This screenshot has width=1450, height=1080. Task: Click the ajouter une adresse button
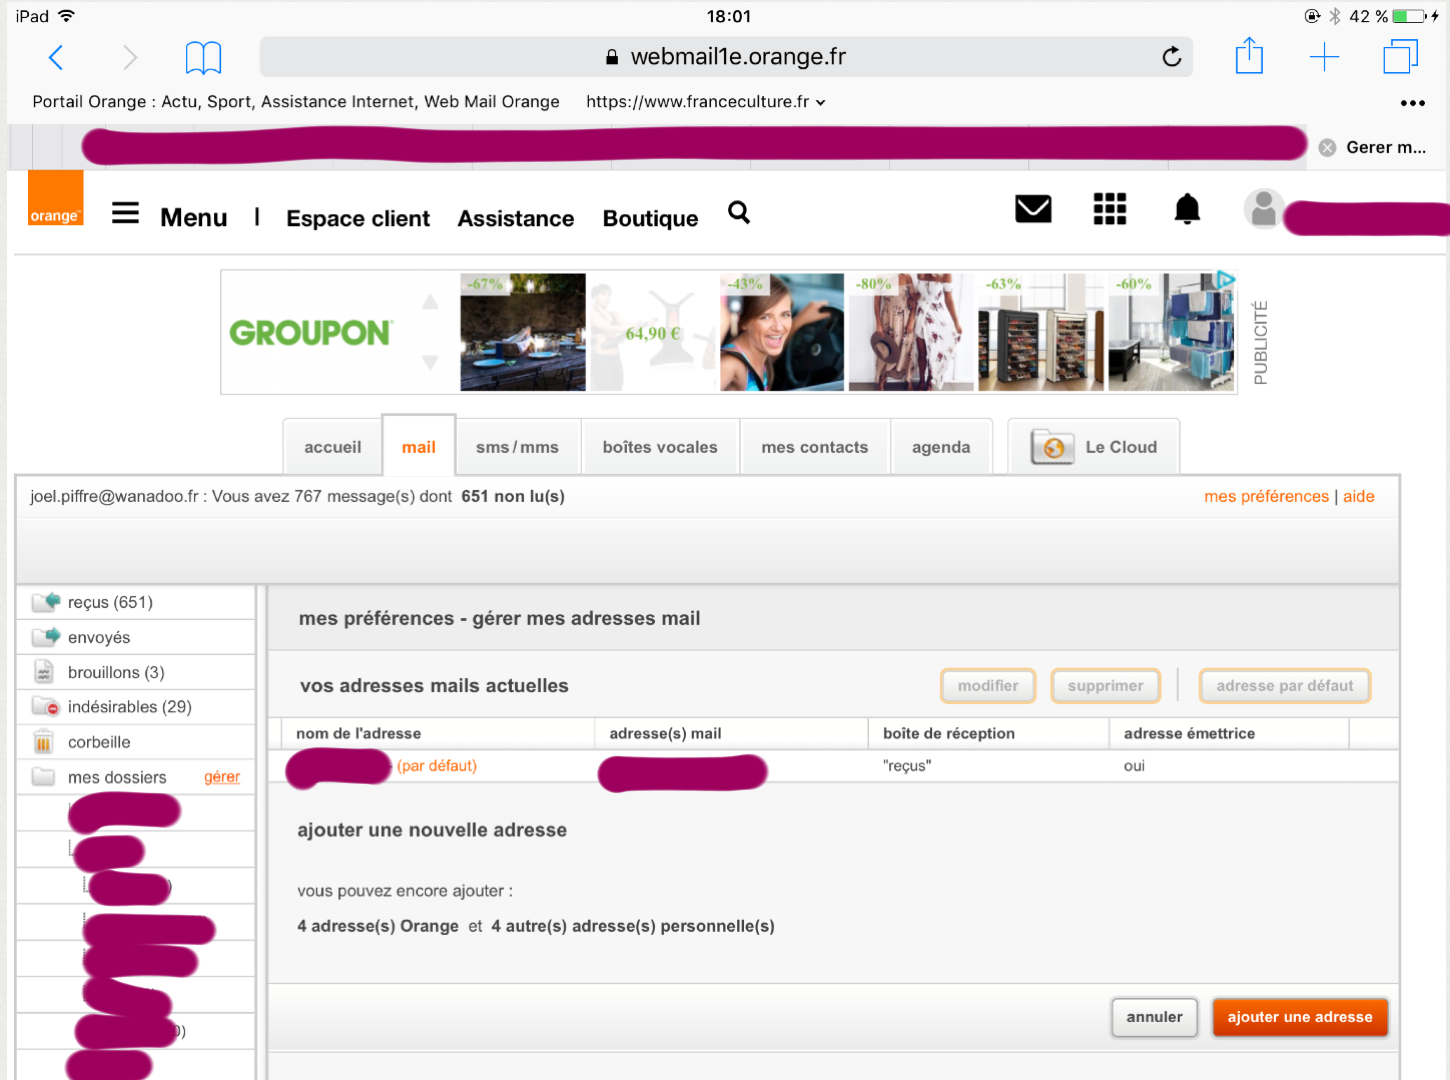point(1300,1018)
